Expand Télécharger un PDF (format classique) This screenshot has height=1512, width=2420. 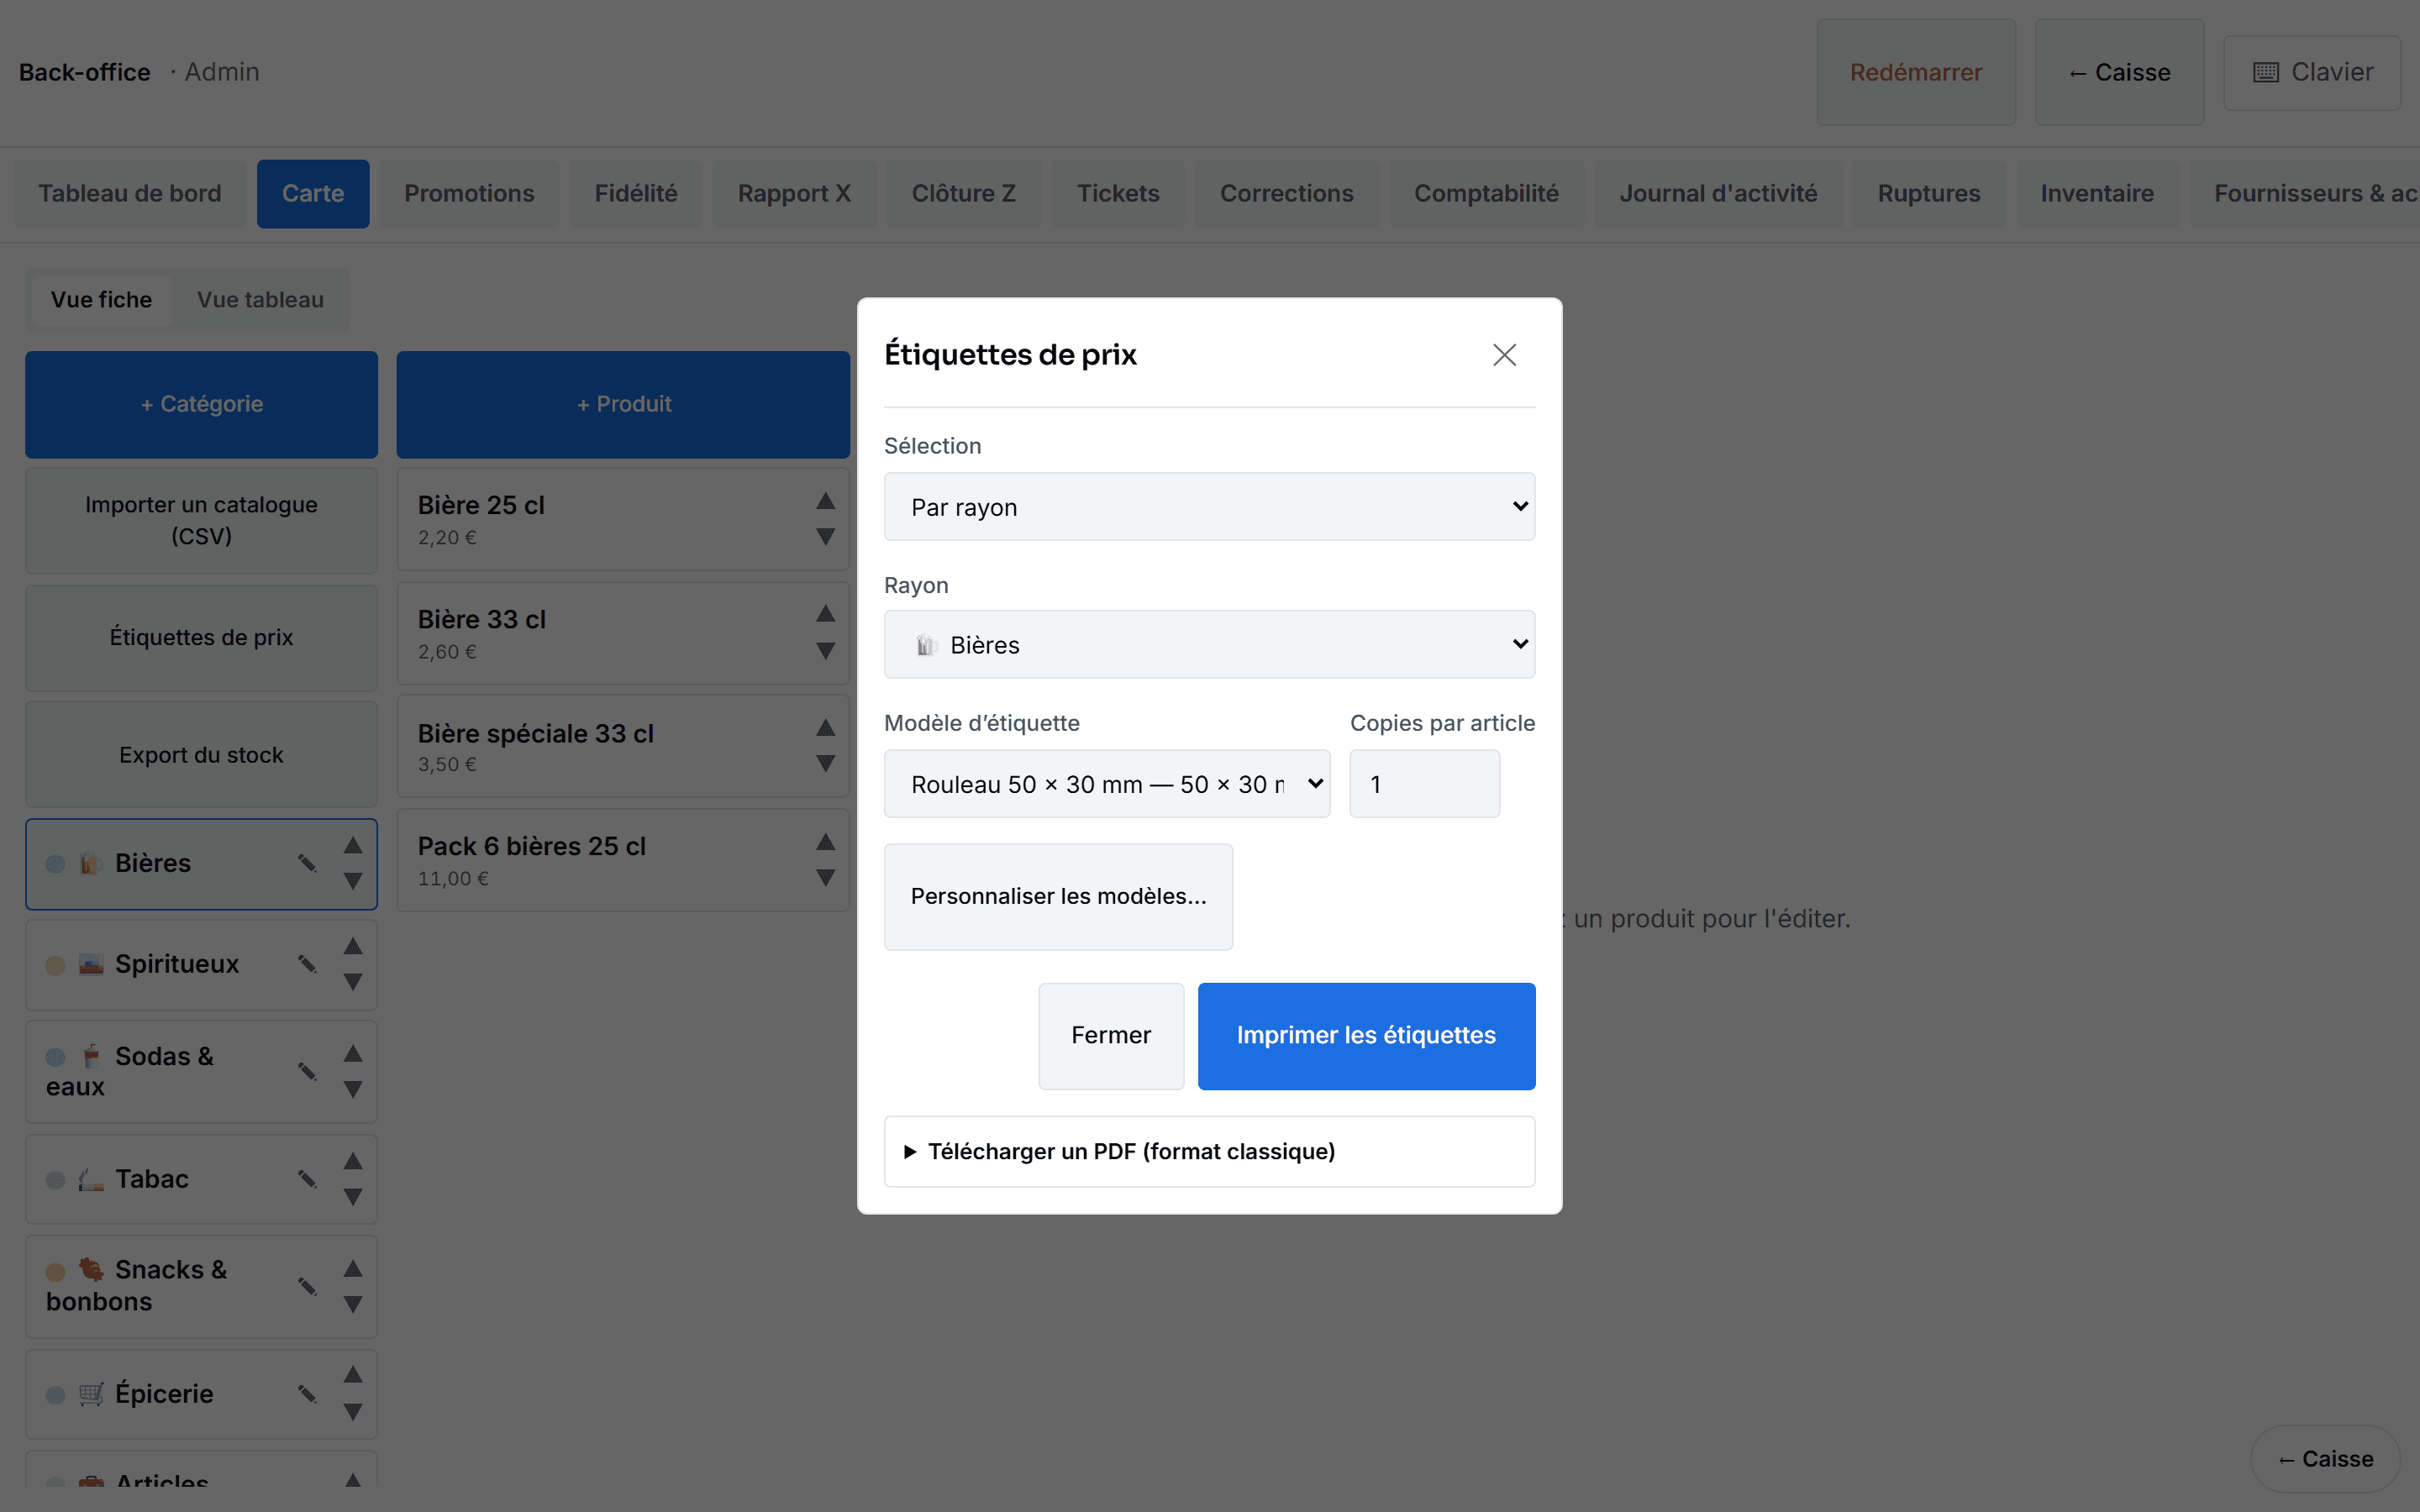1209,1152
